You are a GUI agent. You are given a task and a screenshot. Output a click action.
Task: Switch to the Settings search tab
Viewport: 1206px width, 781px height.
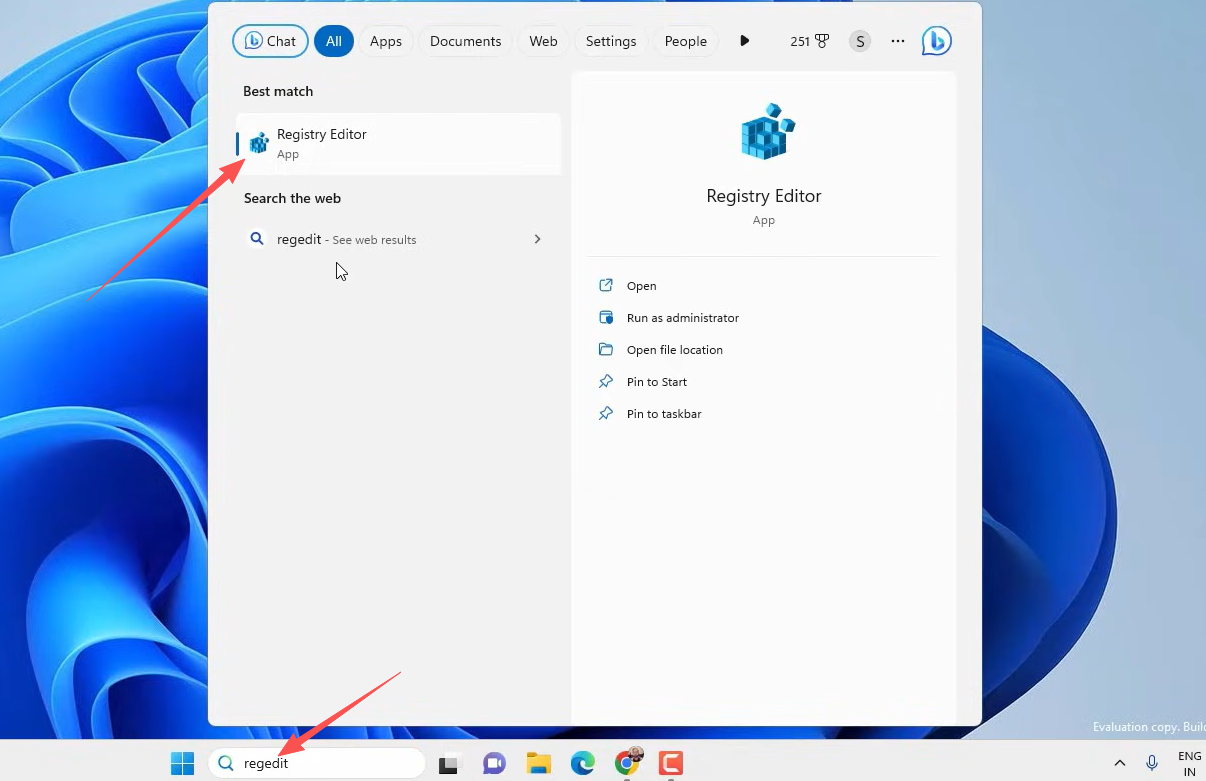pos(610,41)
